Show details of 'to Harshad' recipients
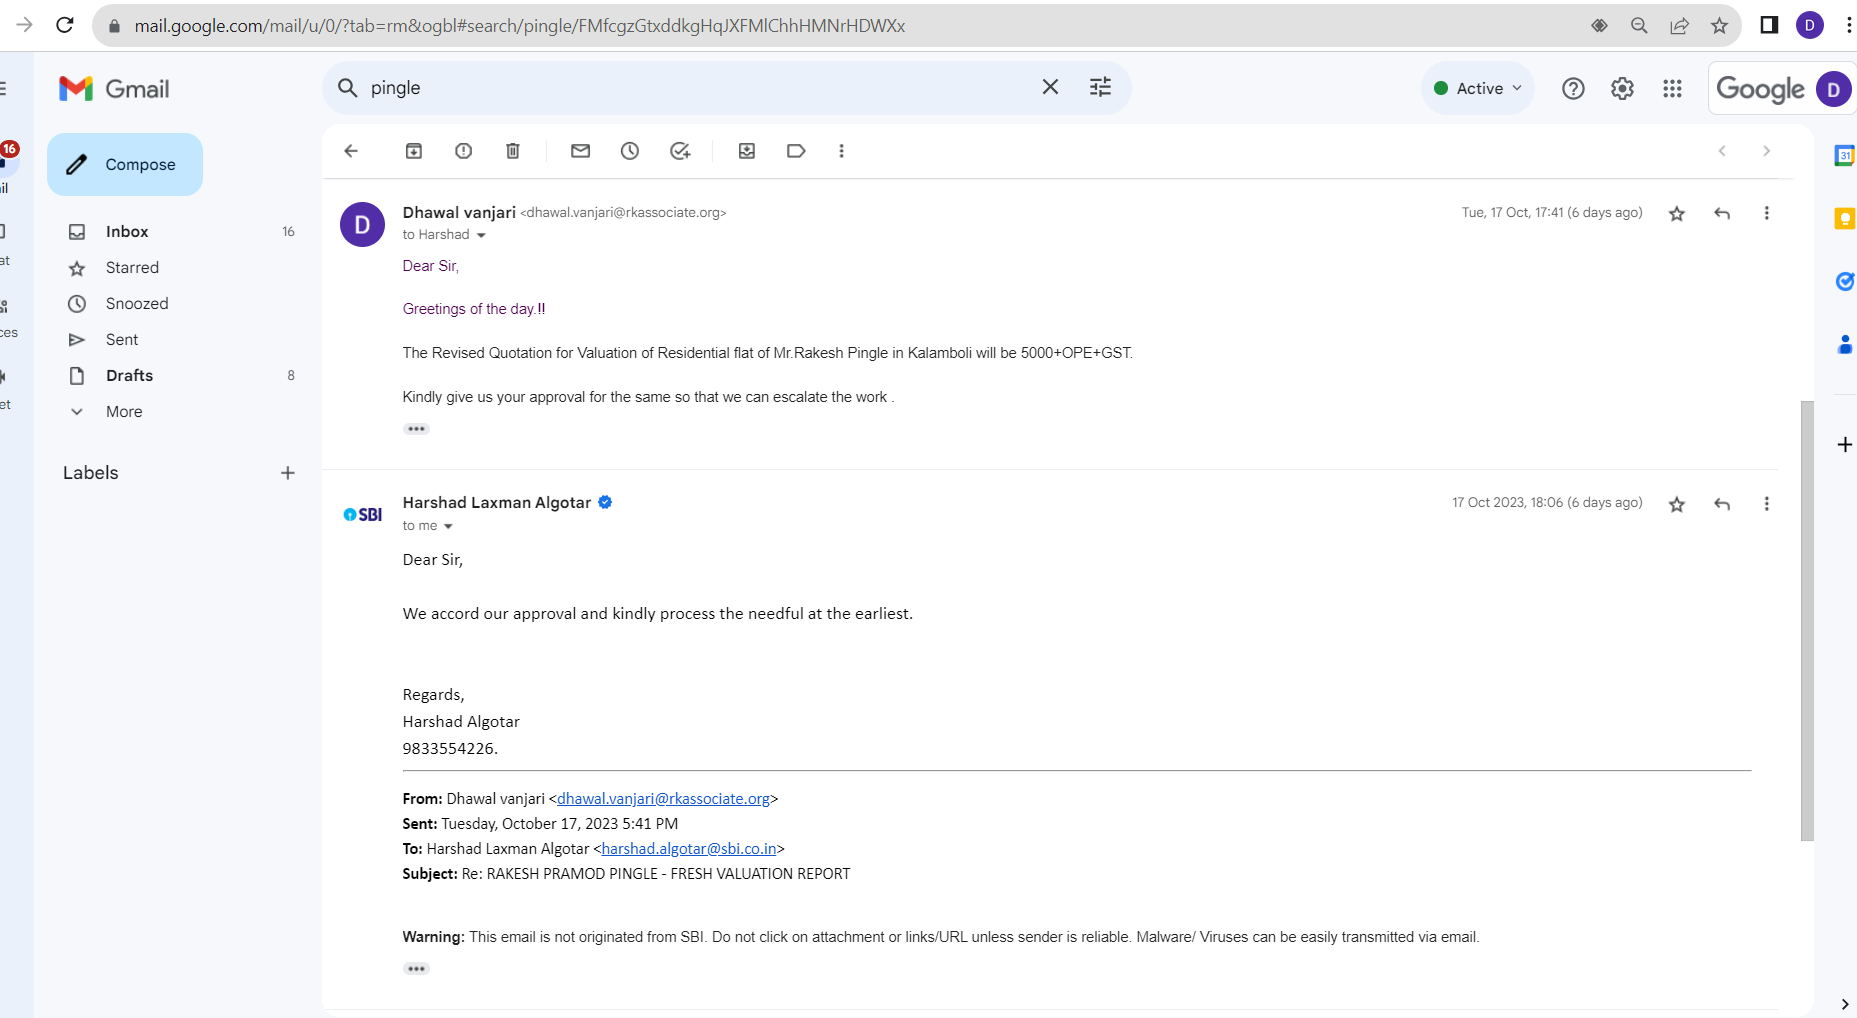 point(481,235)
